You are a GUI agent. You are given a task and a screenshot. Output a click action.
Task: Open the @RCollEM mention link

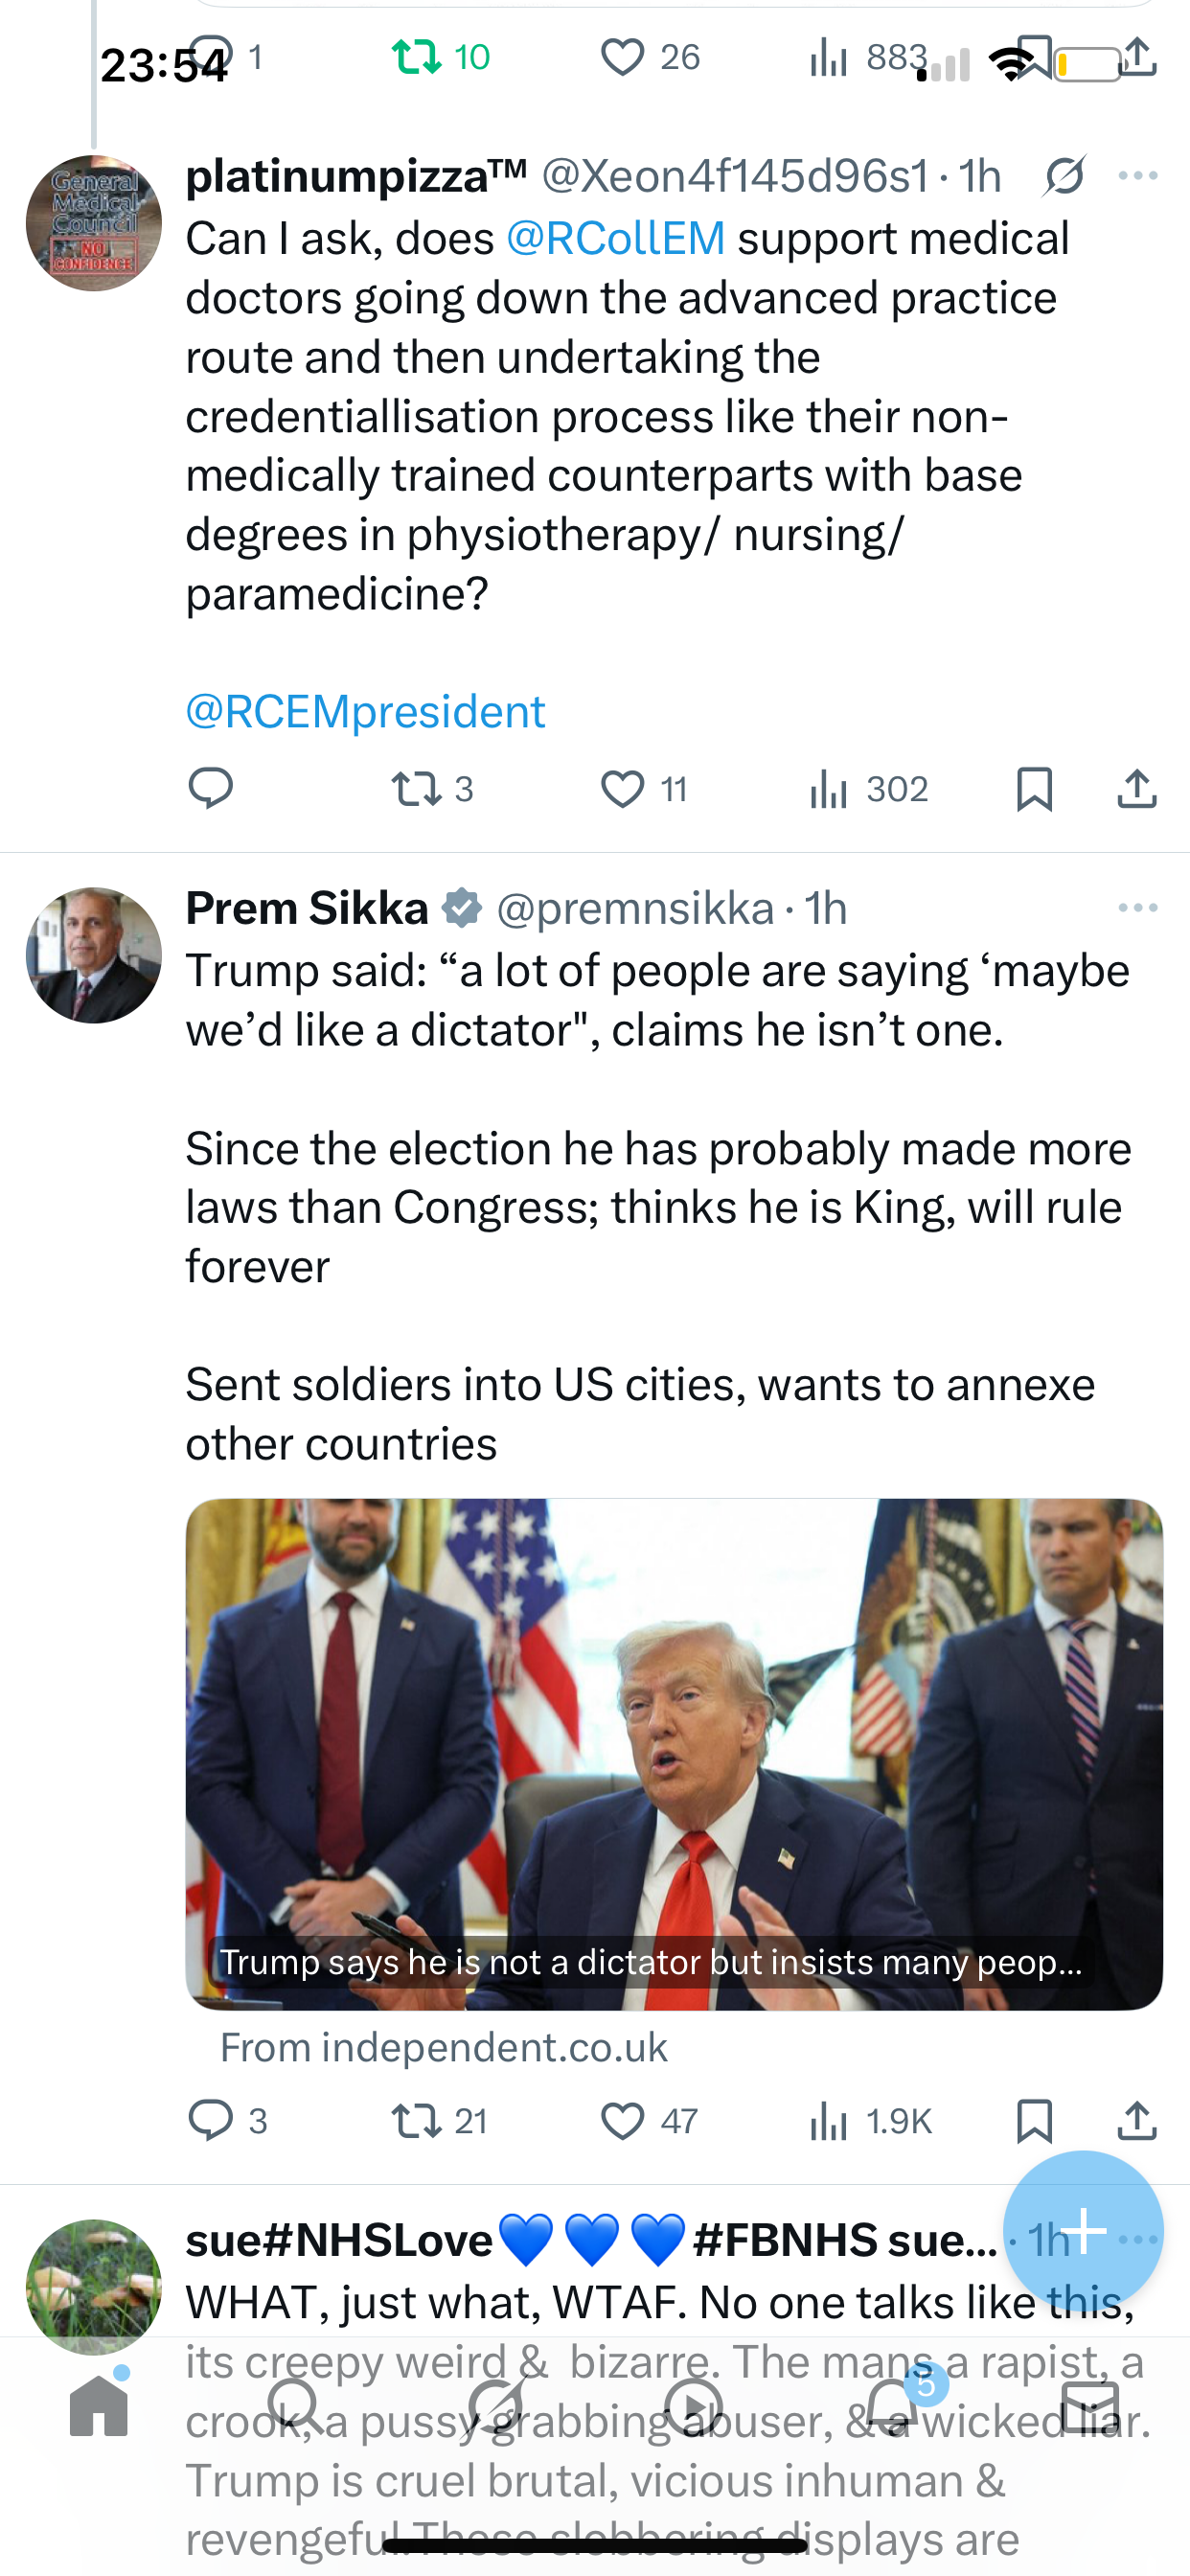615,239
